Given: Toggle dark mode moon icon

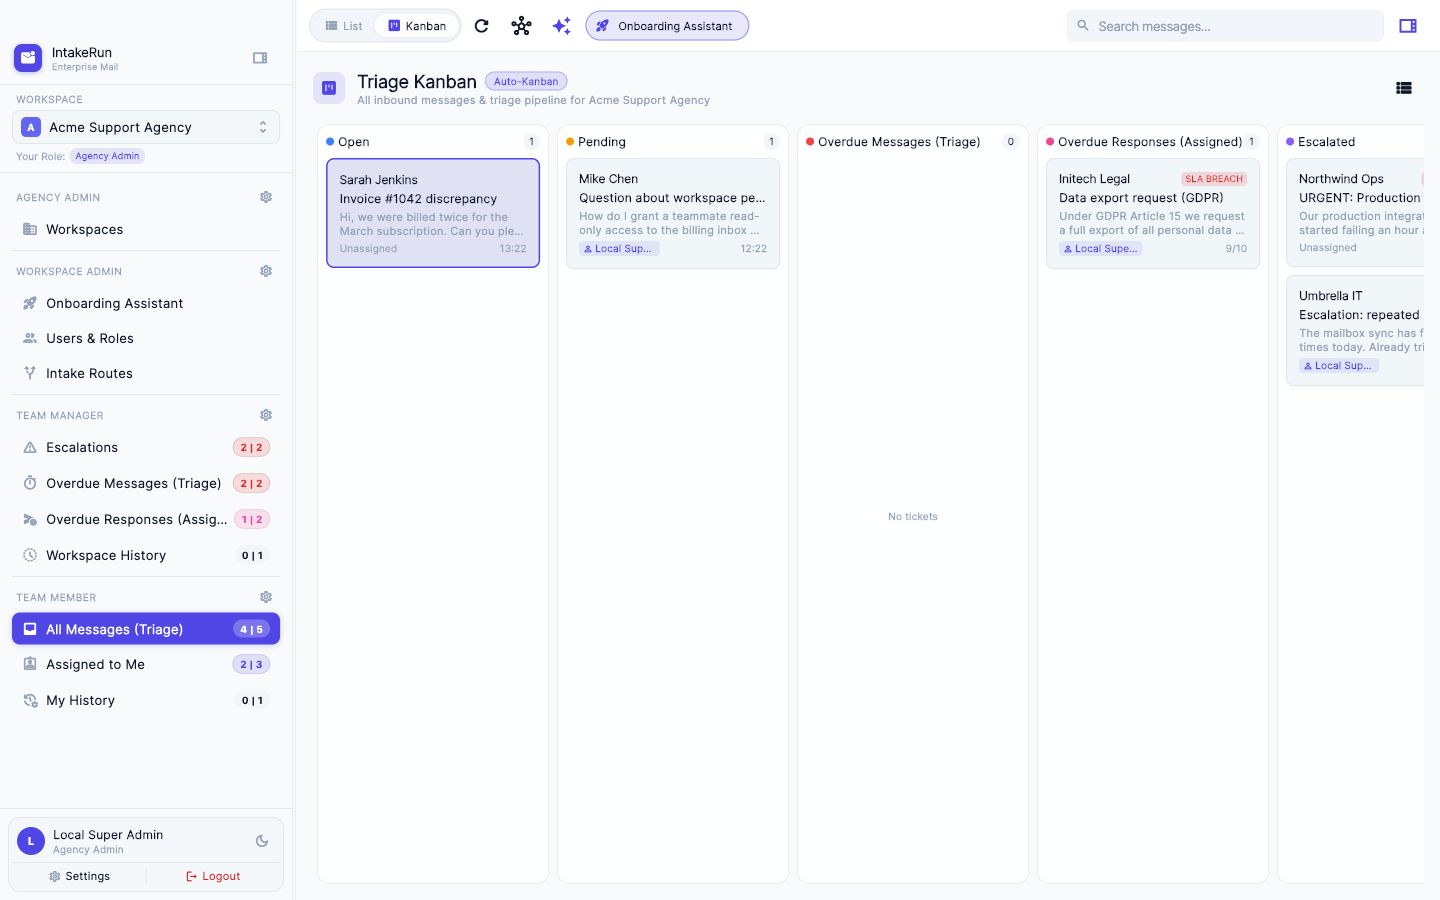Looking at the screenshot, I should [x=262, y=841].
